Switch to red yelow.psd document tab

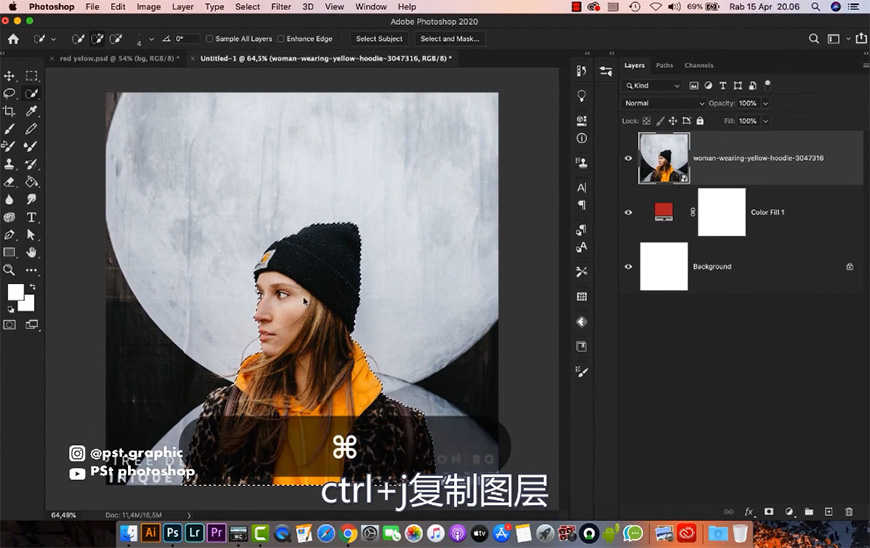[x=119, y=58]
